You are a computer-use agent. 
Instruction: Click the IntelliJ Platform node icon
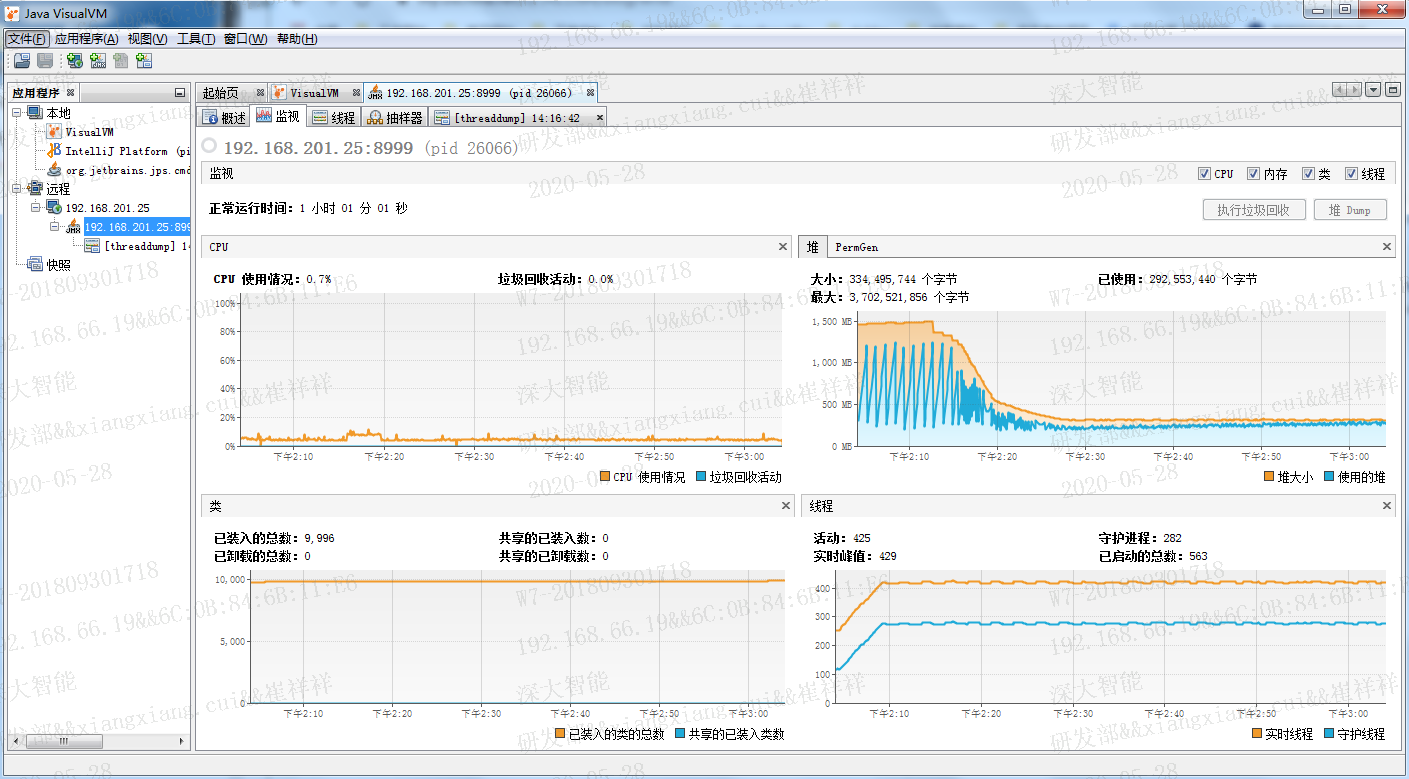coord(55,151)
